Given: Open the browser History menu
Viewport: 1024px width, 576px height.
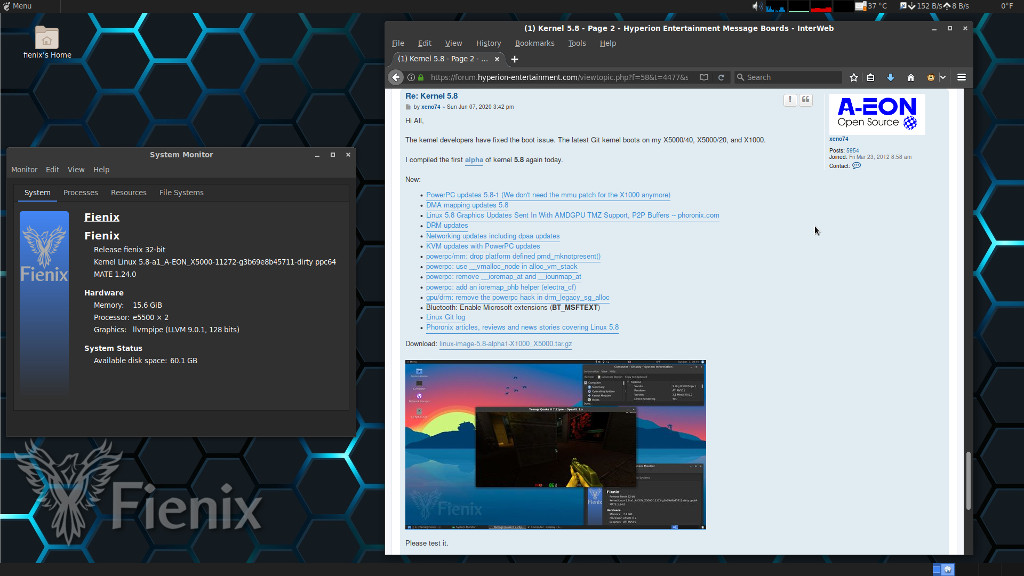Looking at the screenshot, I should [488, 43].
